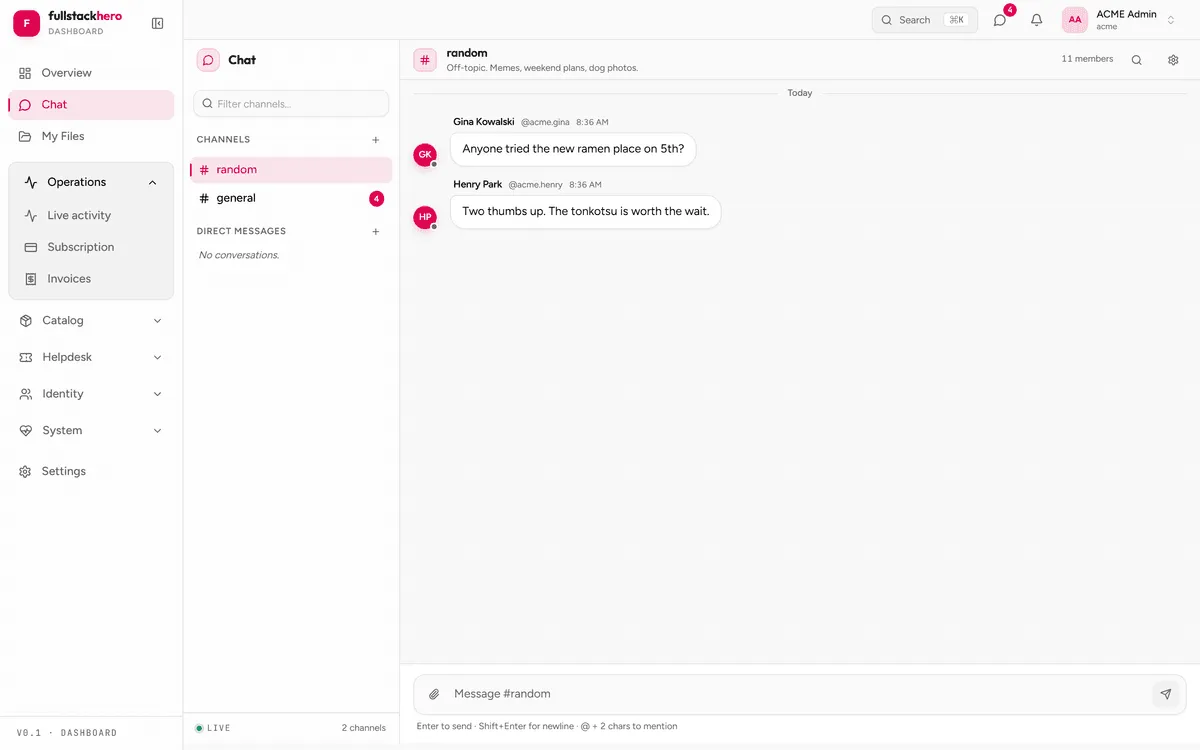The height and width of the screenshot is (750, 1200).
Task: Click the @acme.gina handle
Action: [545, 122]
